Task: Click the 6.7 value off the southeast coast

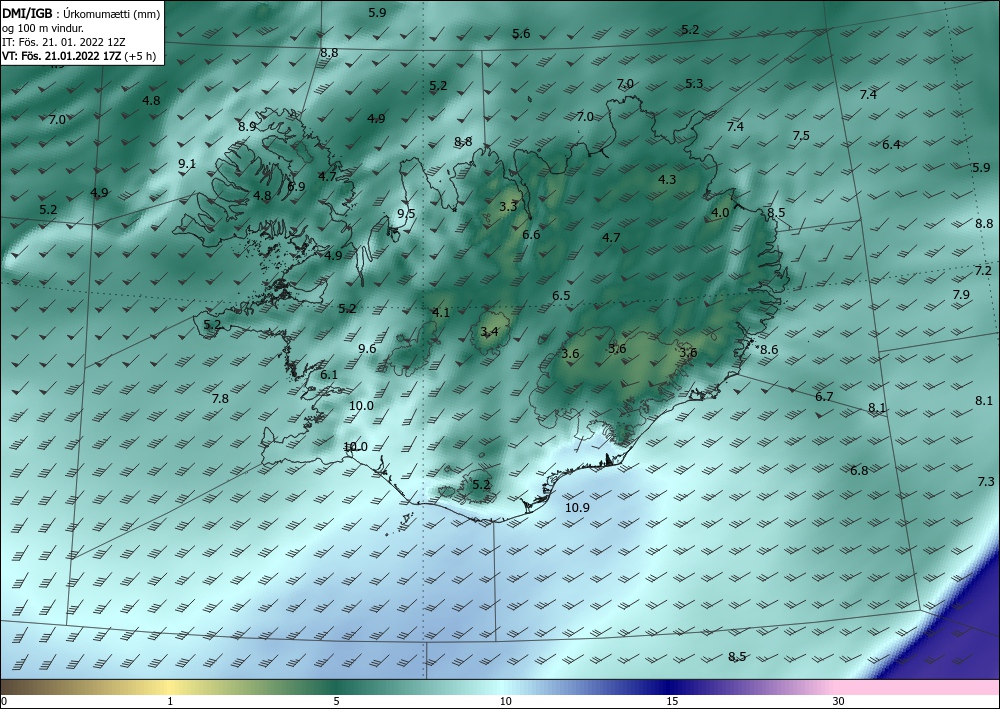Action: (824, 397)
